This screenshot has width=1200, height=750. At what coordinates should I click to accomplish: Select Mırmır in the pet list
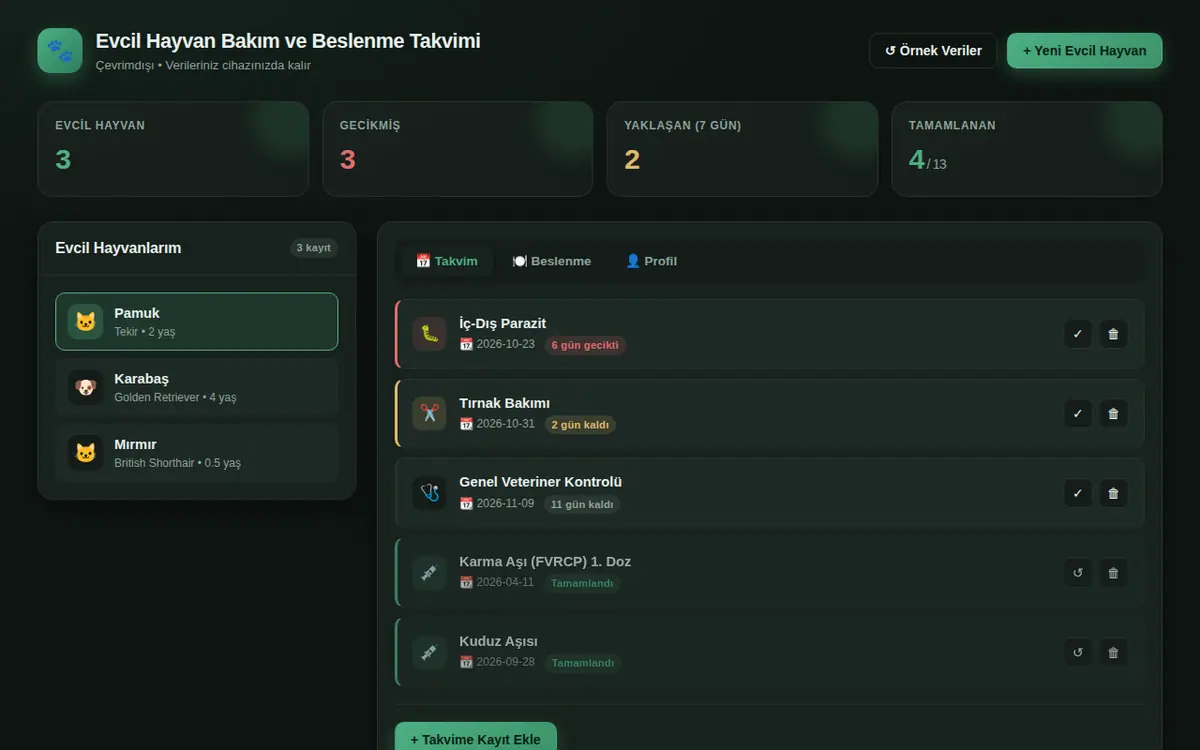coord(197,453)
